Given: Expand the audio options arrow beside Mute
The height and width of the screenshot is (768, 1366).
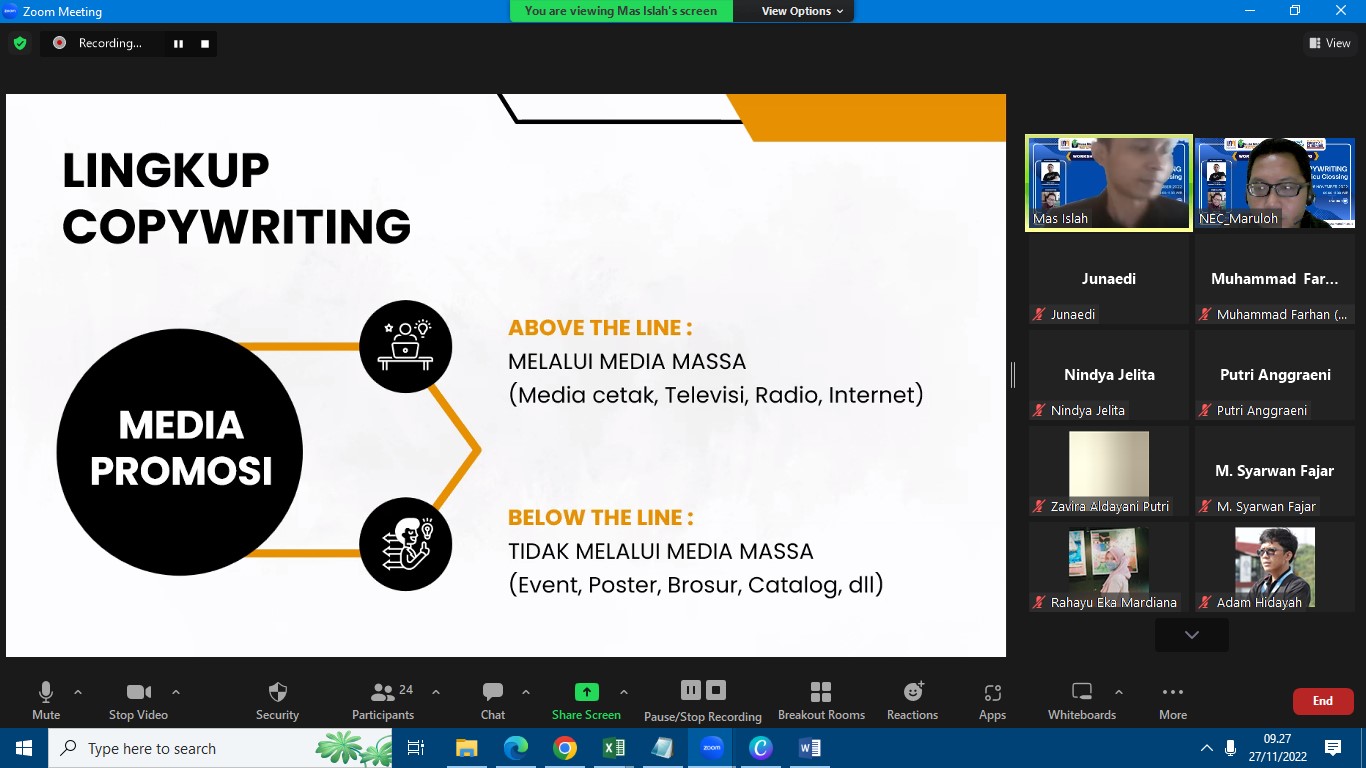Looking at the screenshot, I should click(x=78, y=692).
